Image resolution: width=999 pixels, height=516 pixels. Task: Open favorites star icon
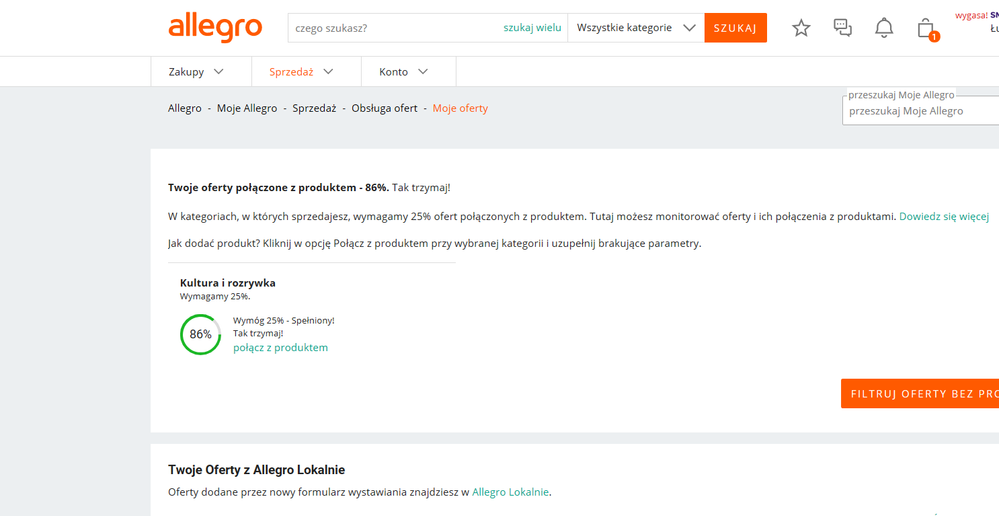click(x=801, y=28)
